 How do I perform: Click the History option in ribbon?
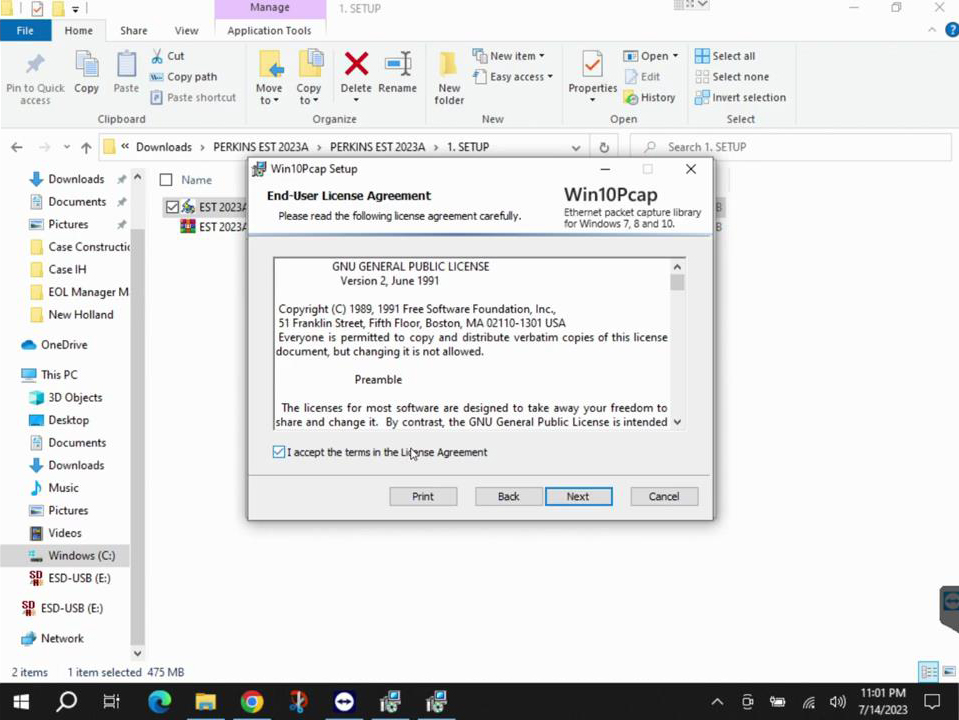pyautogui.click(x=650, y=98)
